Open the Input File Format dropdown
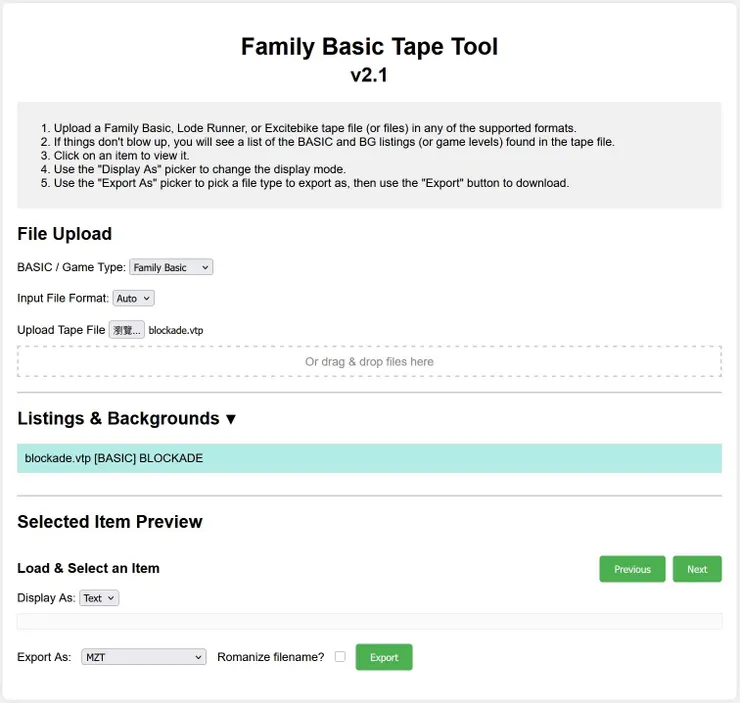 pyautogui.click(x=133, y=298)
